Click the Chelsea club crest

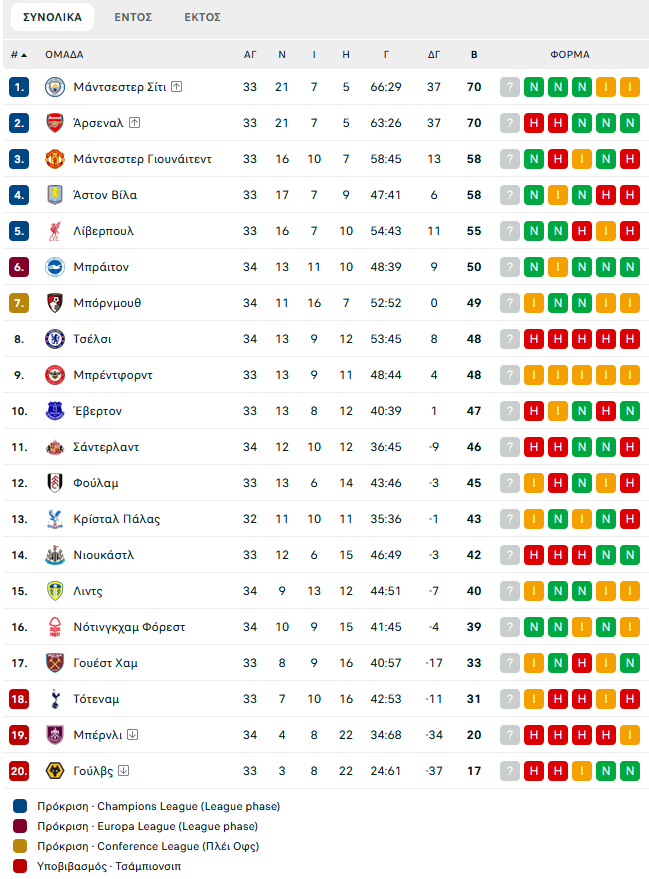point(54,339)
